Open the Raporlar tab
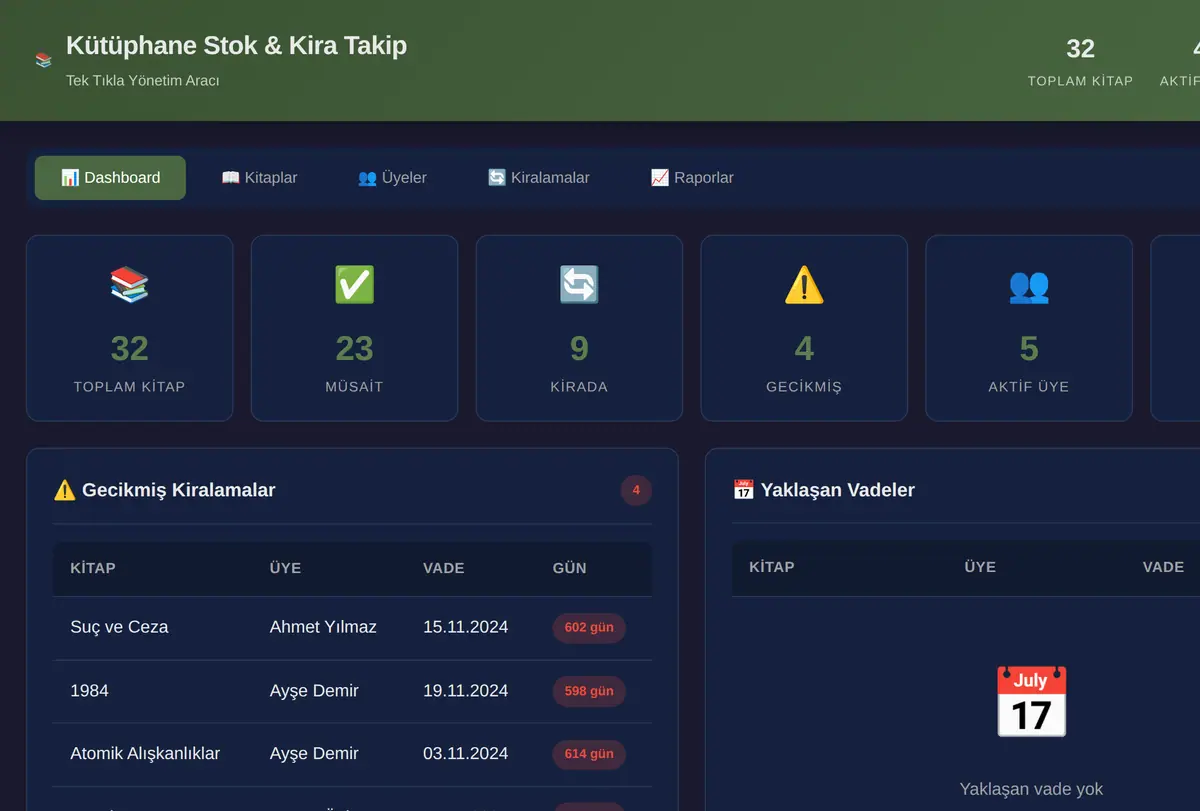The width and height of the screenshot is (1200, 811). point(692,178)
